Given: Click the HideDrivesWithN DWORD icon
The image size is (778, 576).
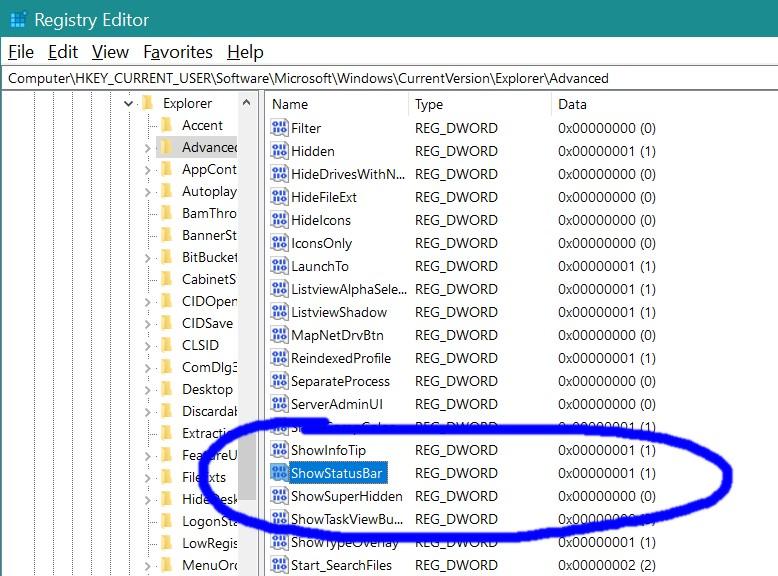Looking at the screenshot, I should [x=279, y=174].
